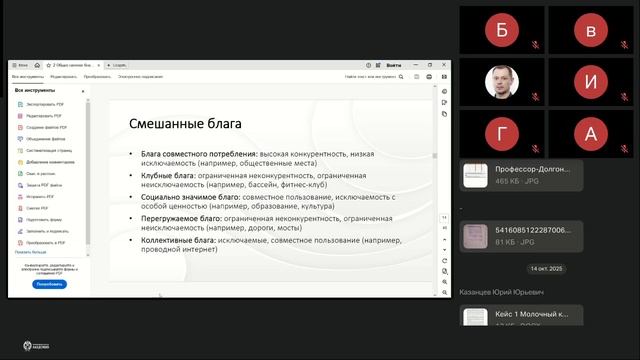Click the Войти sign-in button
The image size is (640, 360).
pyautogui.click(x=393, y=65)
